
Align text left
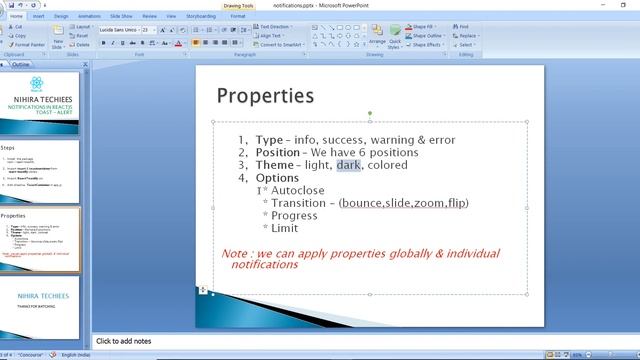196,42
